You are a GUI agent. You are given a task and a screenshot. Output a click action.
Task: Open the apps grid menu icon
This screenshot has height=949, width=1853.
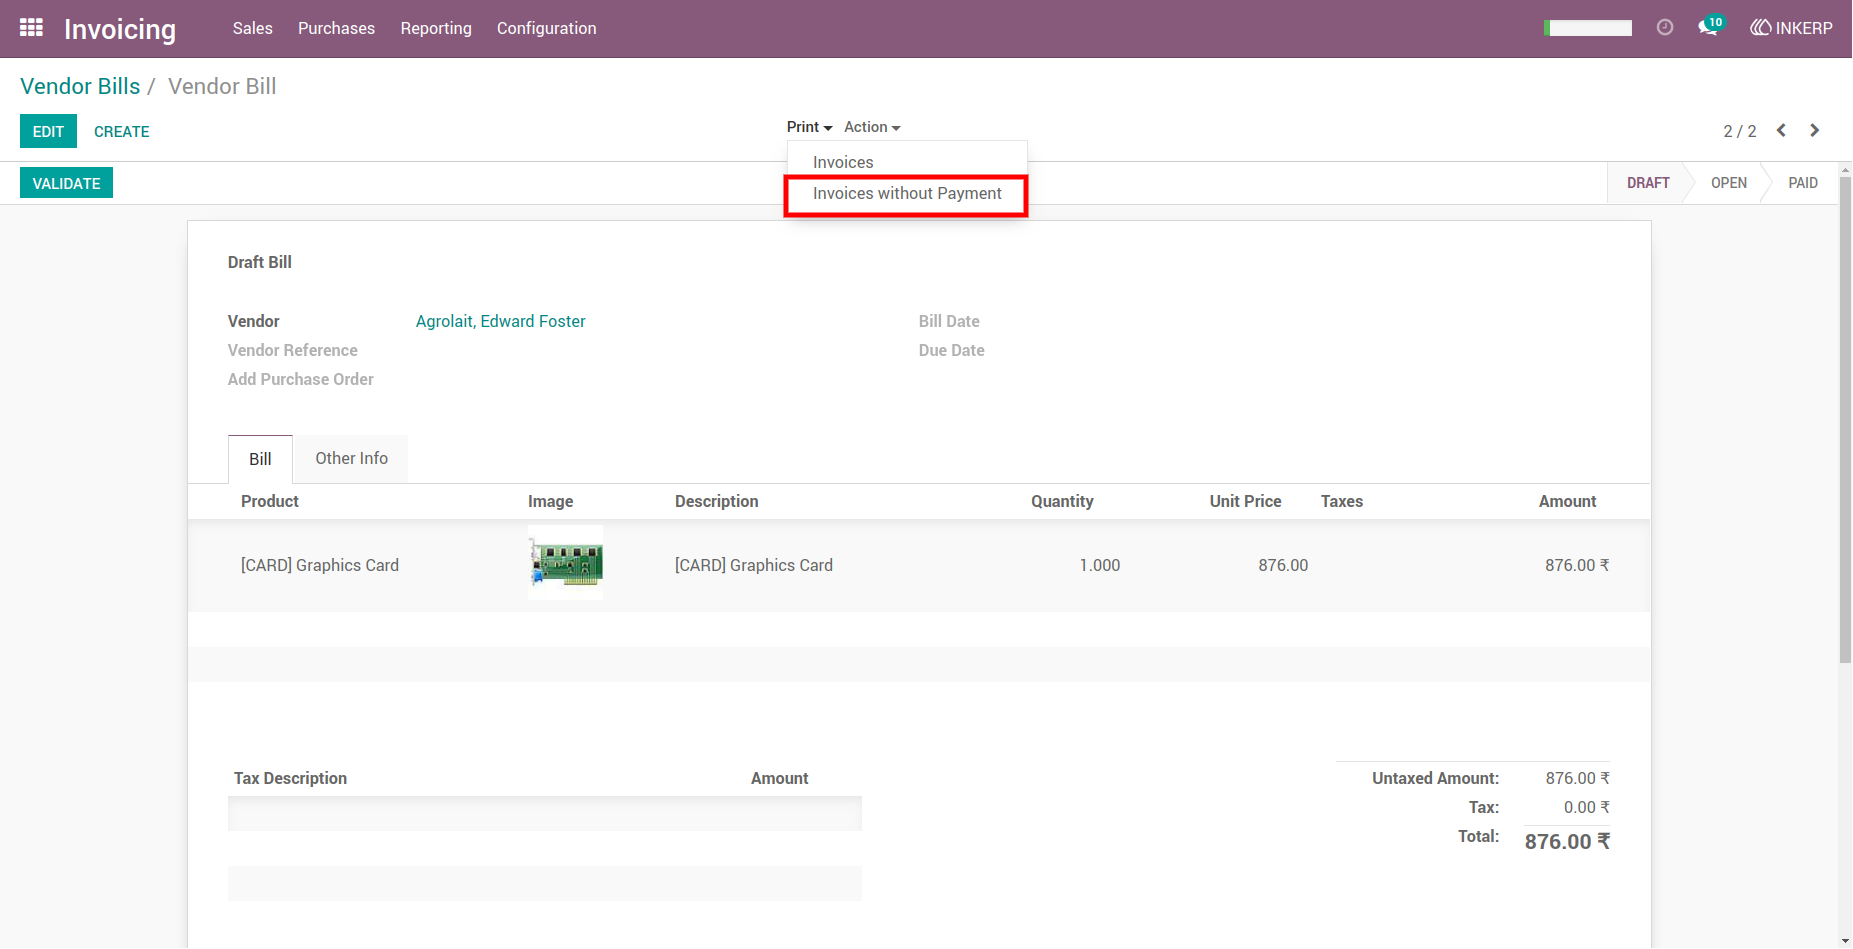[31, 28]
